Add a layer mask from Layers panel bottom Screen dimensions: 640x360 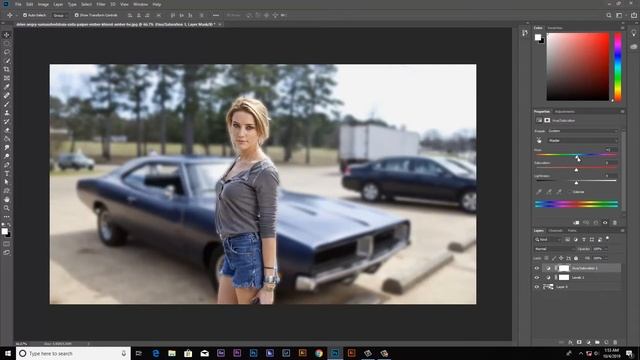(x=579, y=342)
